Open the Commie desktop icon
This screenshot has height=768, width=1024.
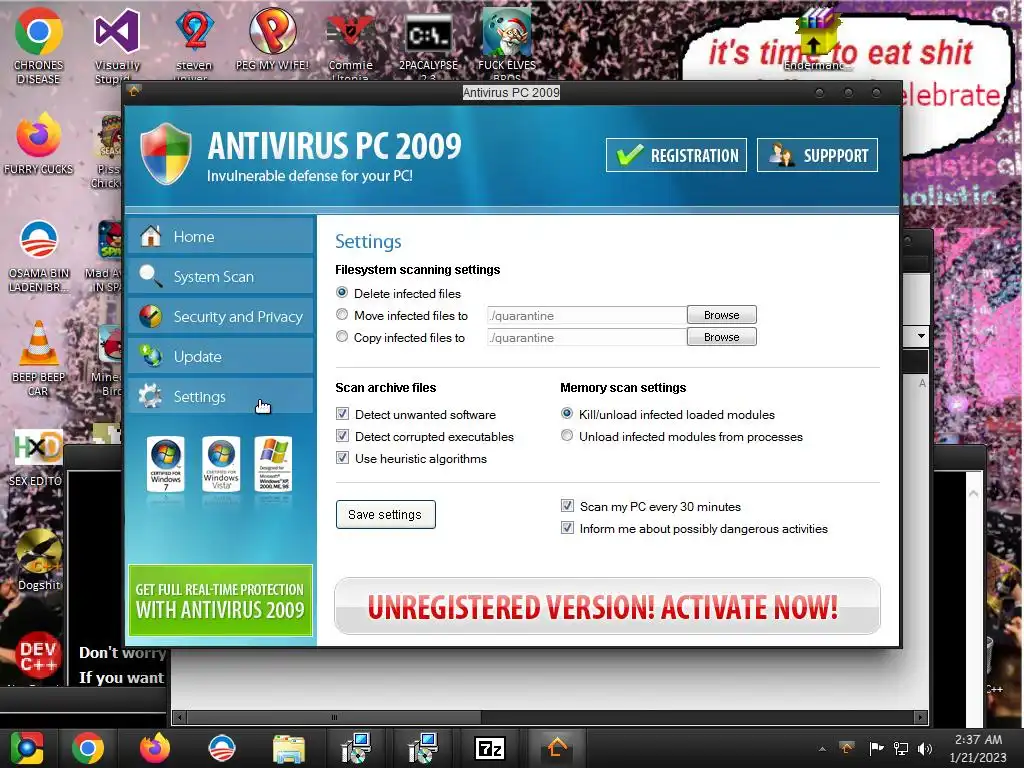click(351, 42)
